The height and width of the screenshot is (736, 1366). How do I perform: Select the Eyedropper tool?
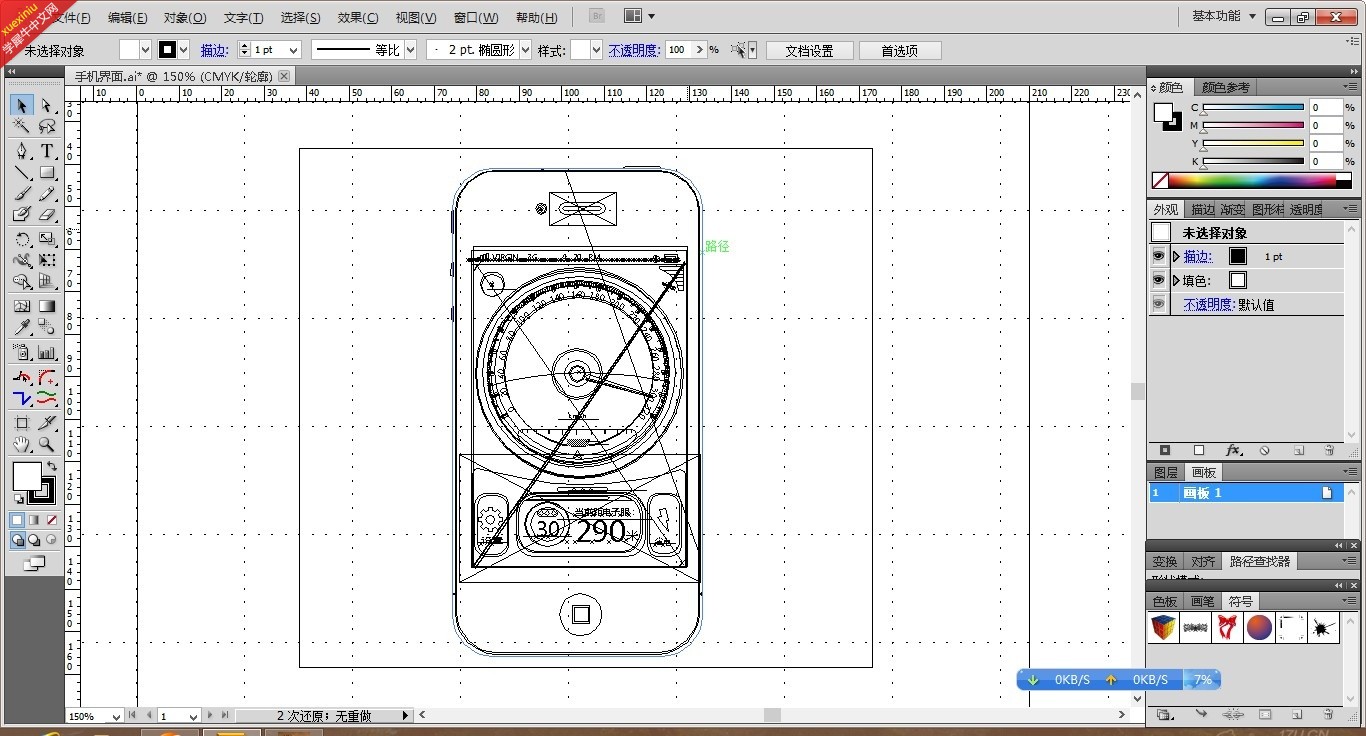tap(22, 327)
